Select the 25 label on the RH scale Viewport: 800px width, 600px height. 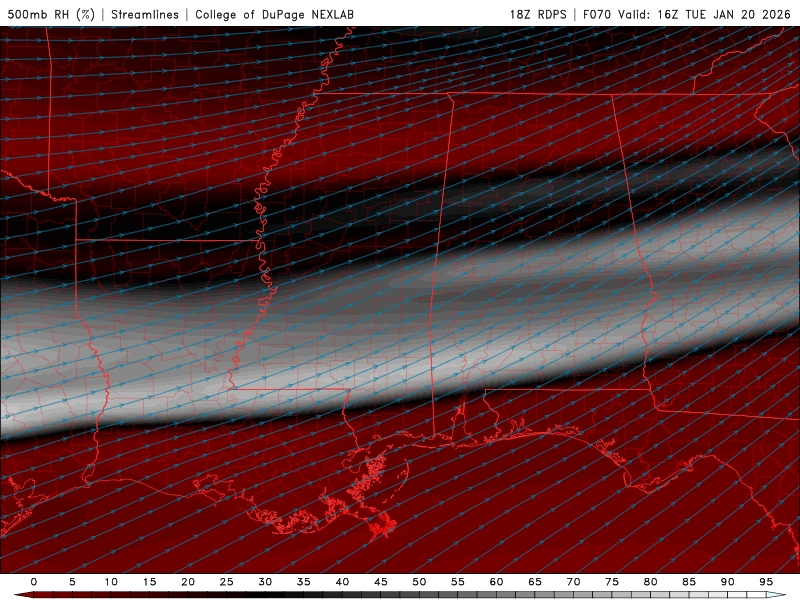[227, 582]
